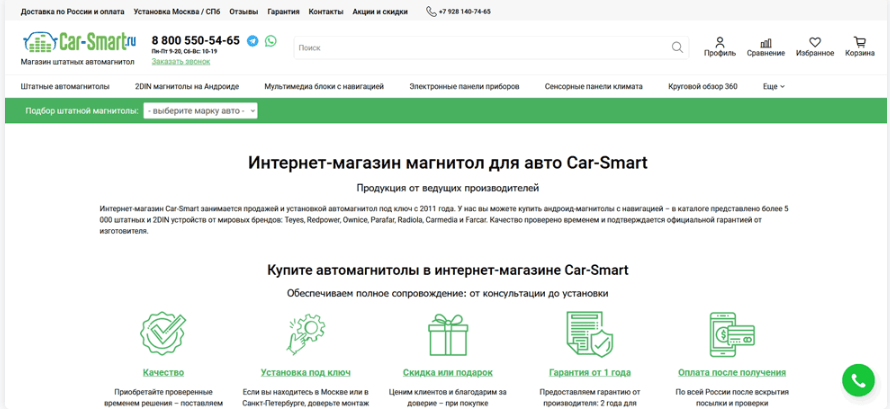Open the Сравнение bar chart icon
Image resolution: width=890 pixels, height=409 pixels.
point(766,43)
